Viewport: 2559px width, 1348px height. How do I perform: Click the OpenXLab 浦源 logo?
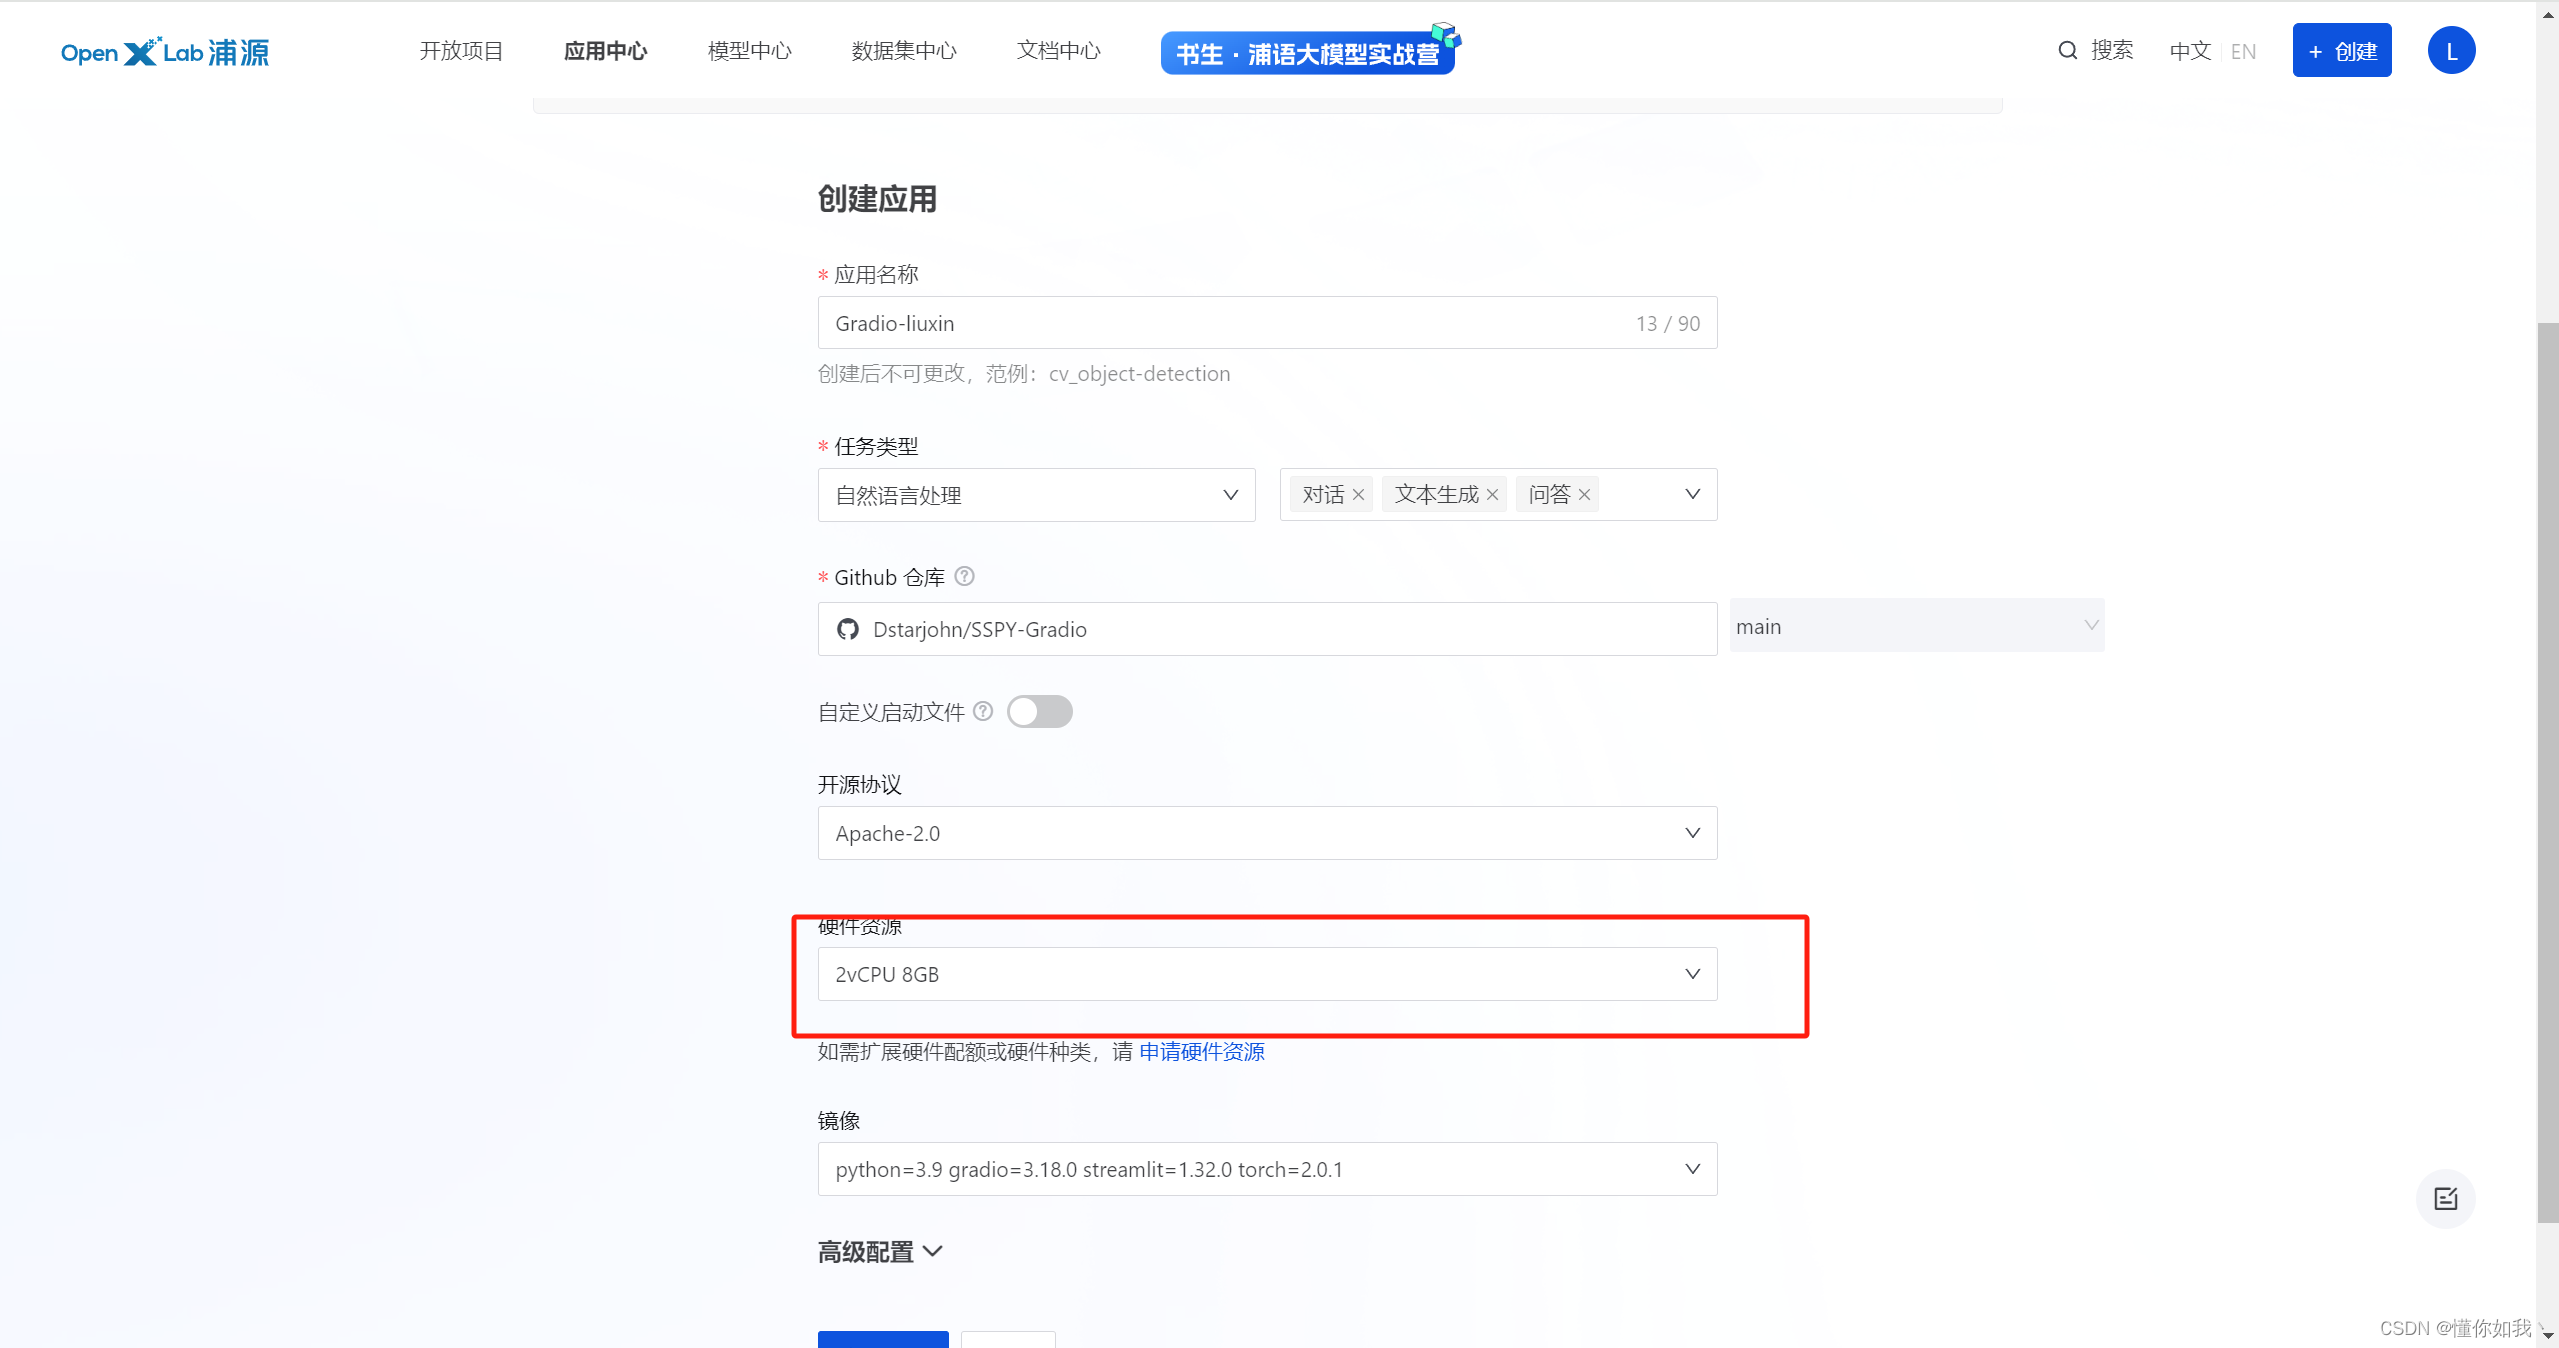point(165,51)
